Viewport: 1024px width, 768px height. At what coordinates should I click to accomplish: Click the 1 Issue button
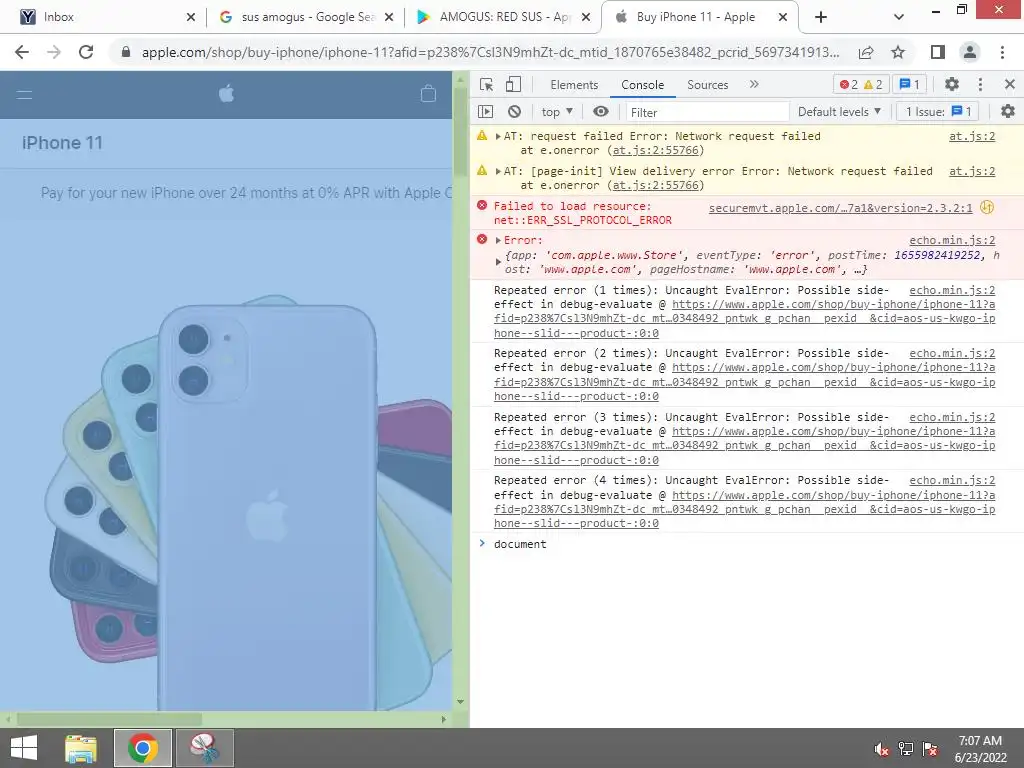click(x=938, y=112)
